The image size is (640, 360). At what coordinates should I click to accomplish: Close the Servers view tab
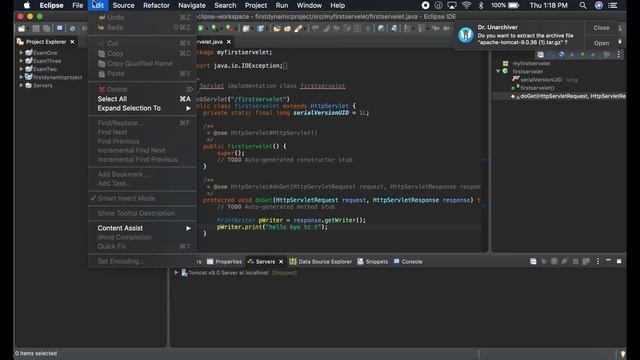pos(281,262)
